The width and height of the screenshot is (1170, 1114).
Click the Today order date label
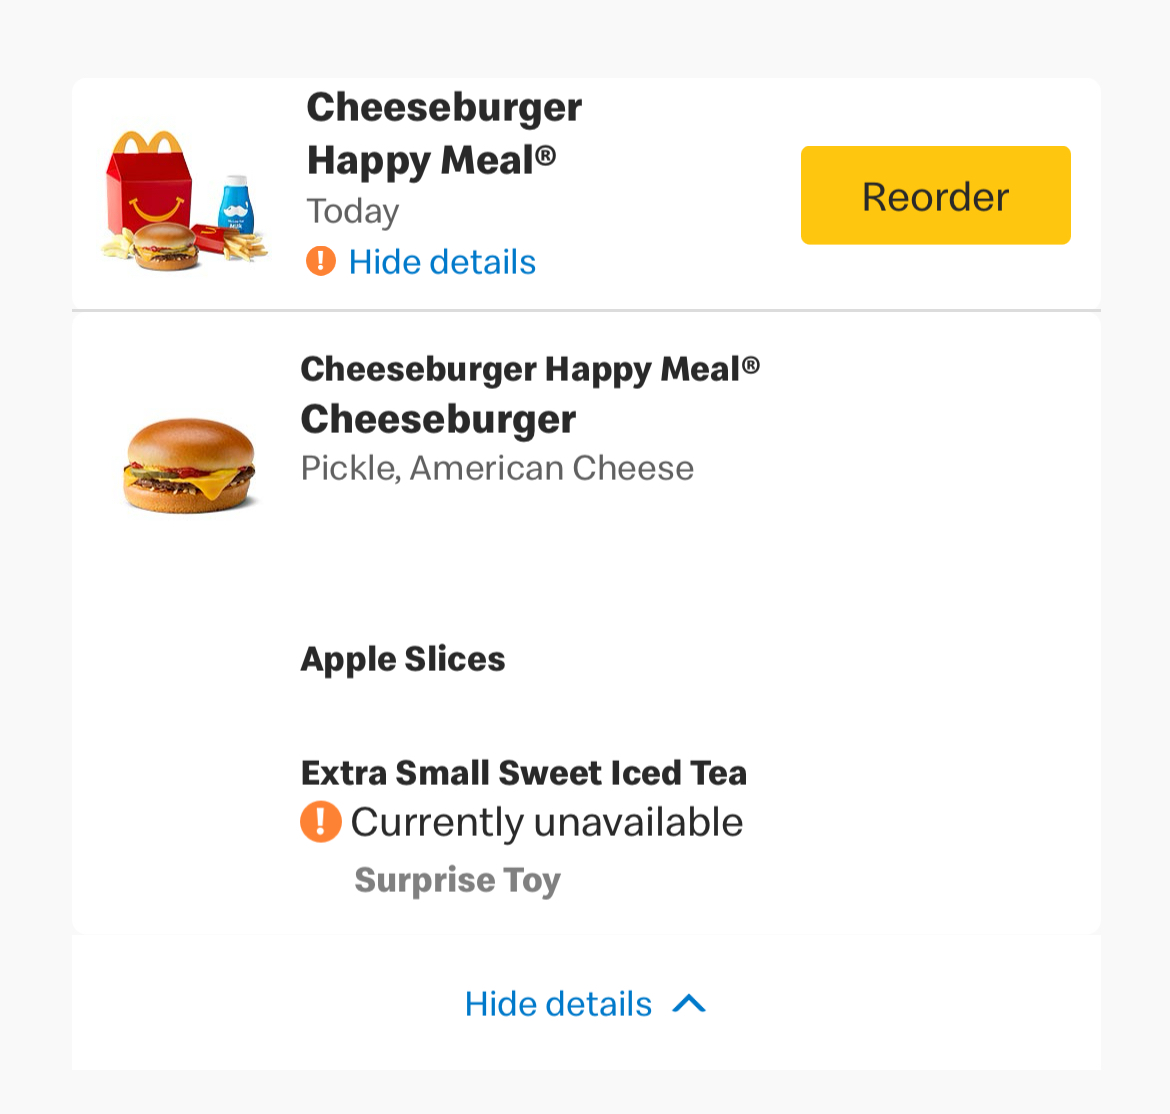click(353, 211)
